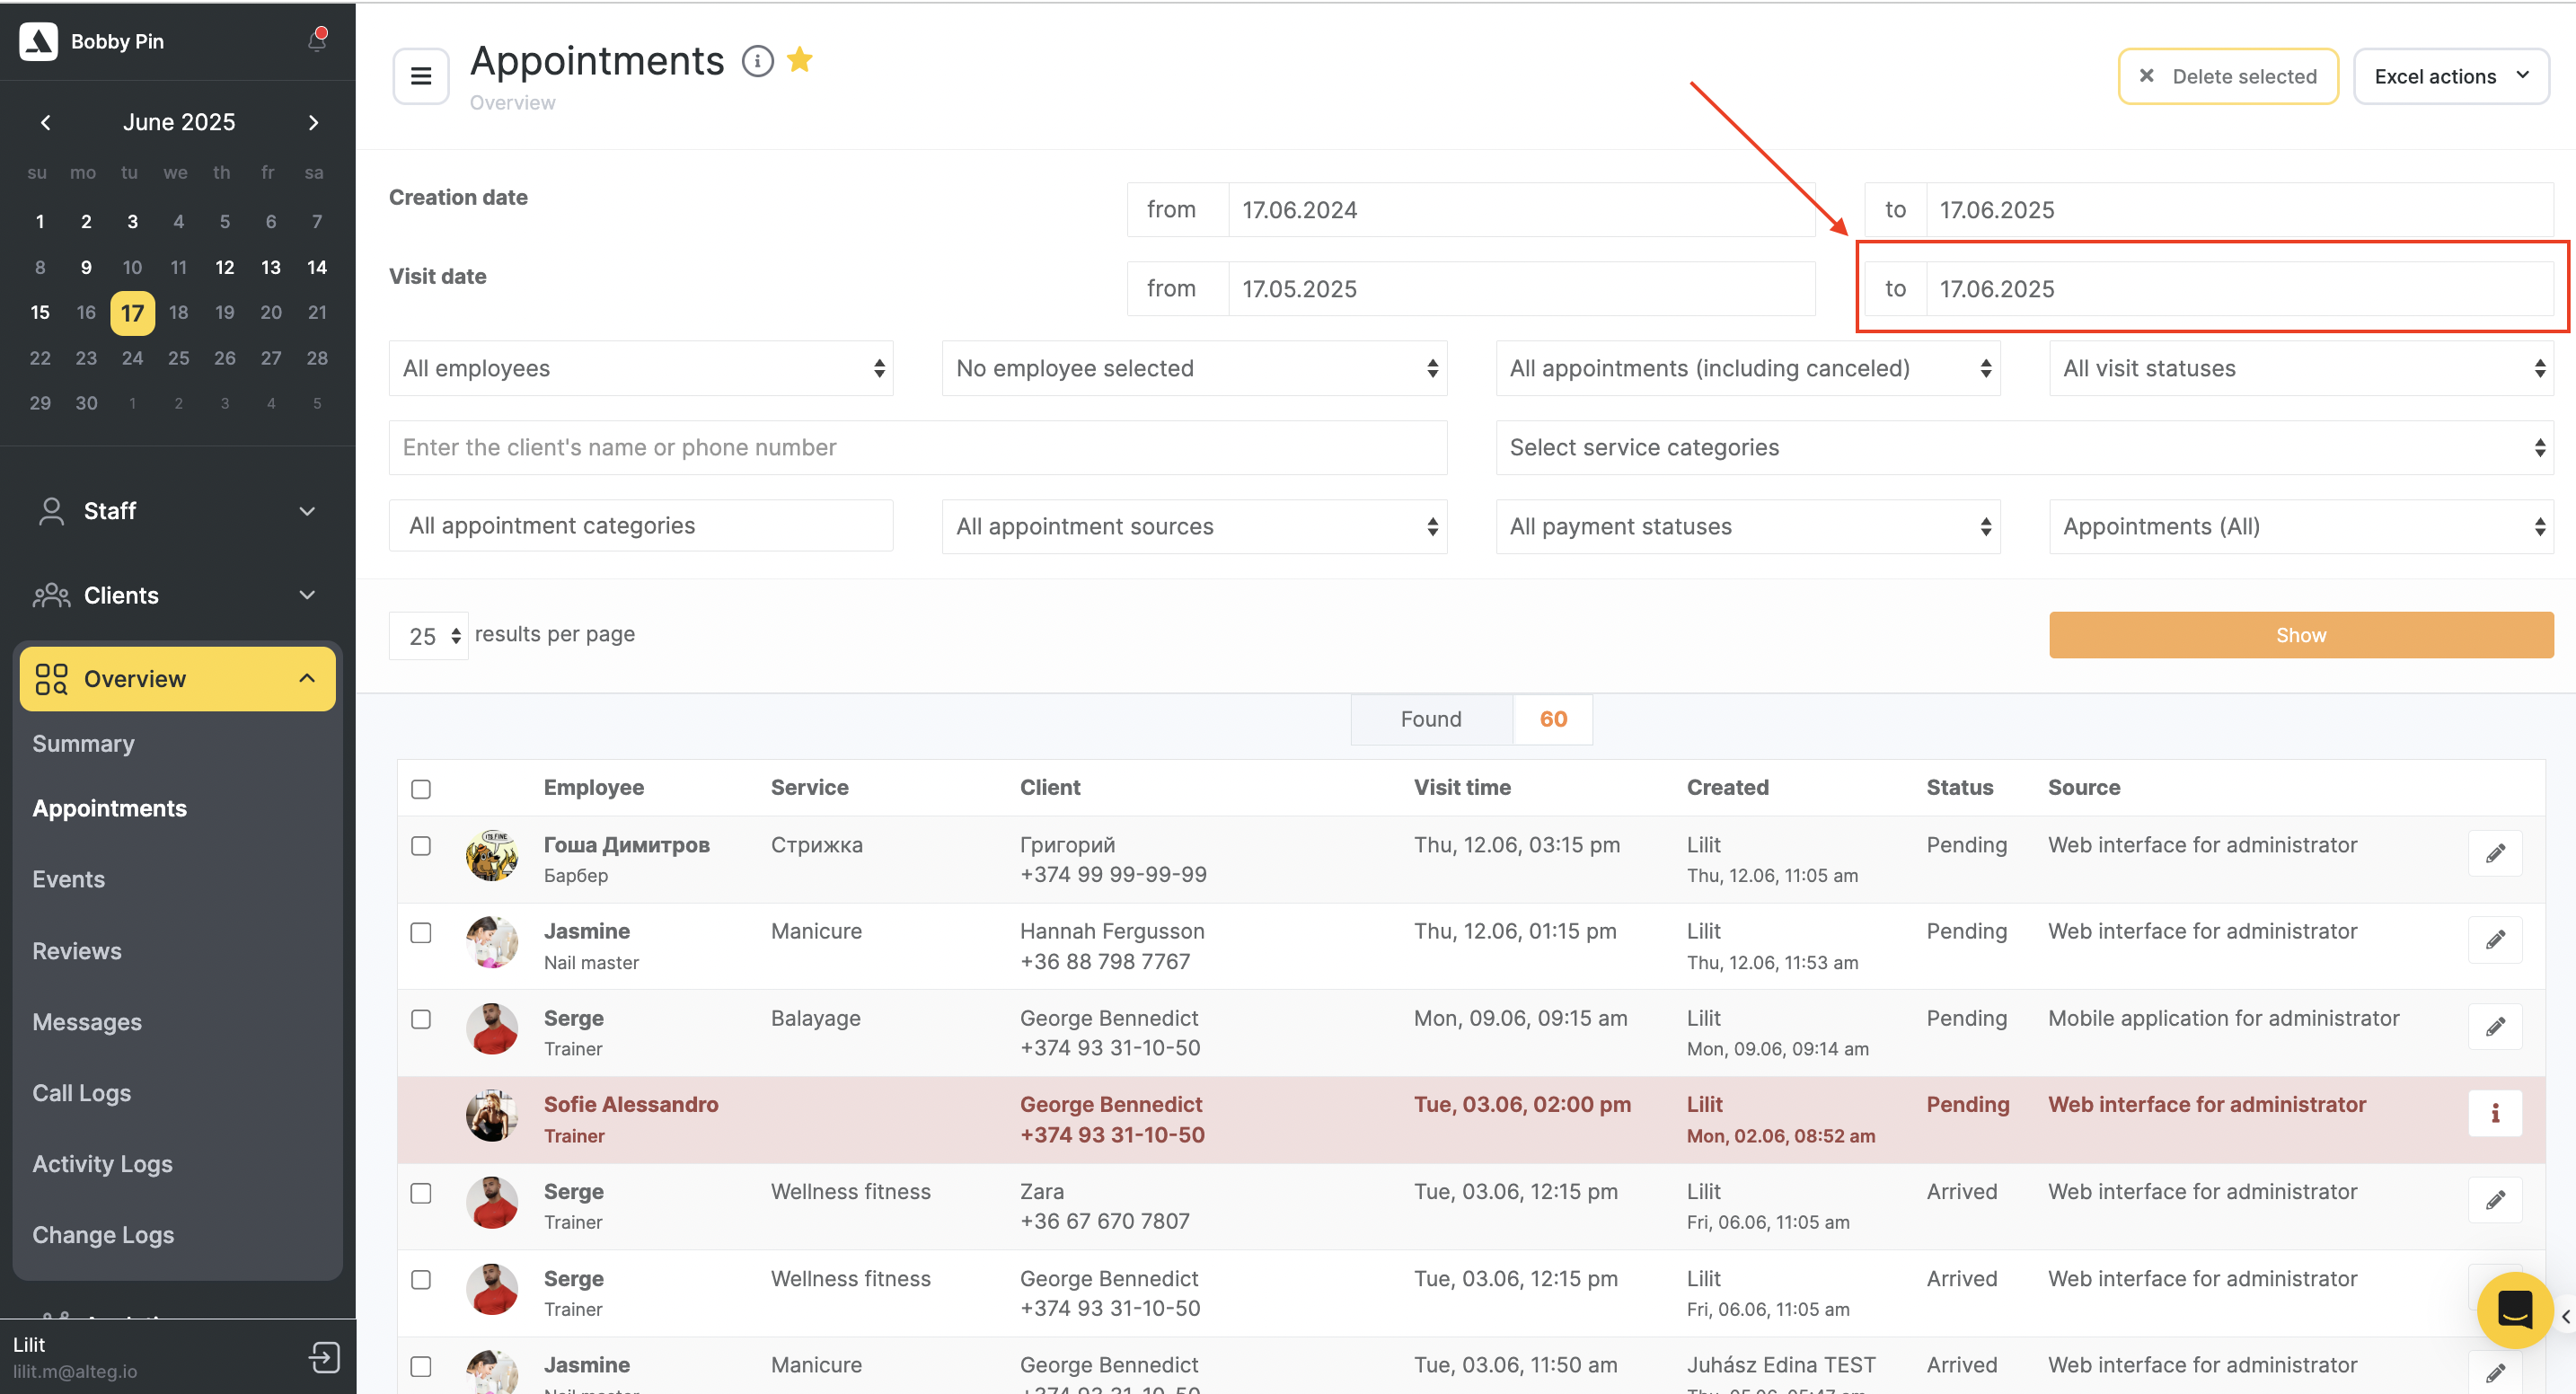Viewport: 2576px width, 1394px height.
Task: Open the All appointment sources dropdown
Action: click(x=1194, y=526)
